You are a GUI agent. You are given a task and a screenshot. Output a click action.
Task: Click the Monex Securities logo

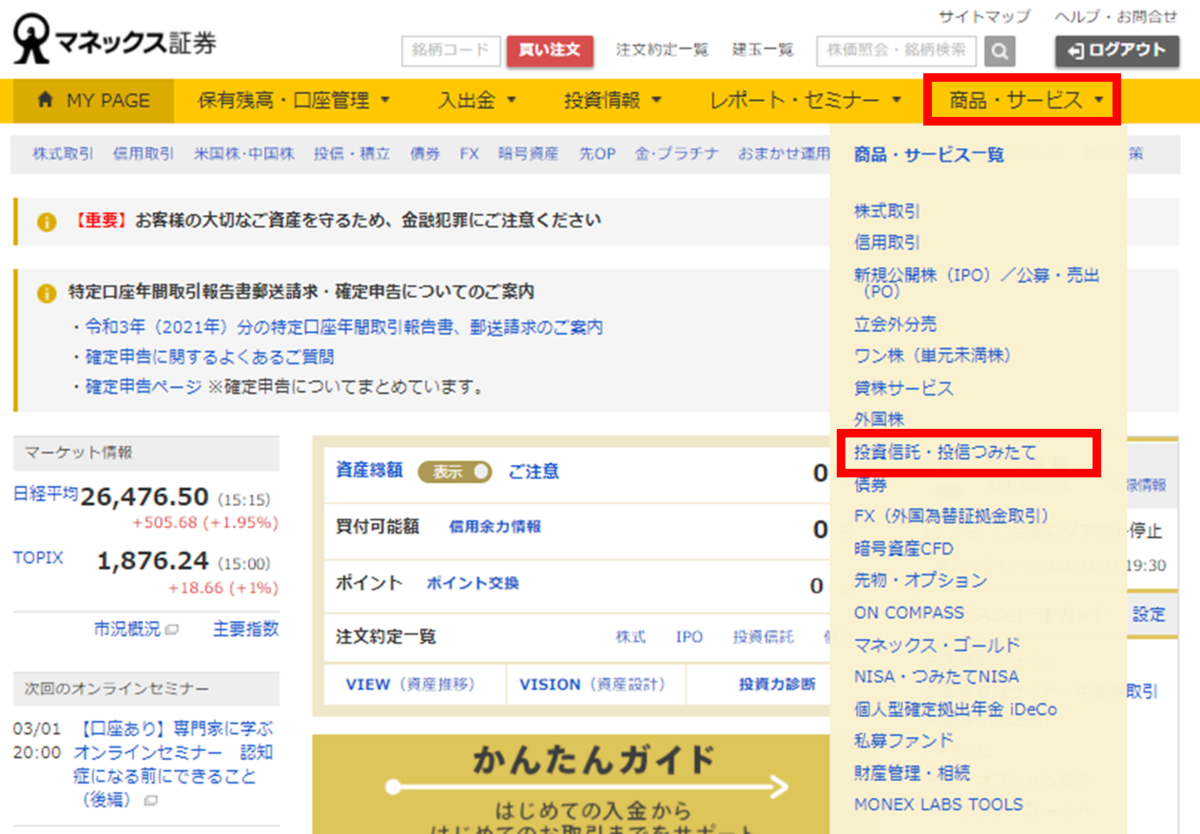[x=114, y=42]
